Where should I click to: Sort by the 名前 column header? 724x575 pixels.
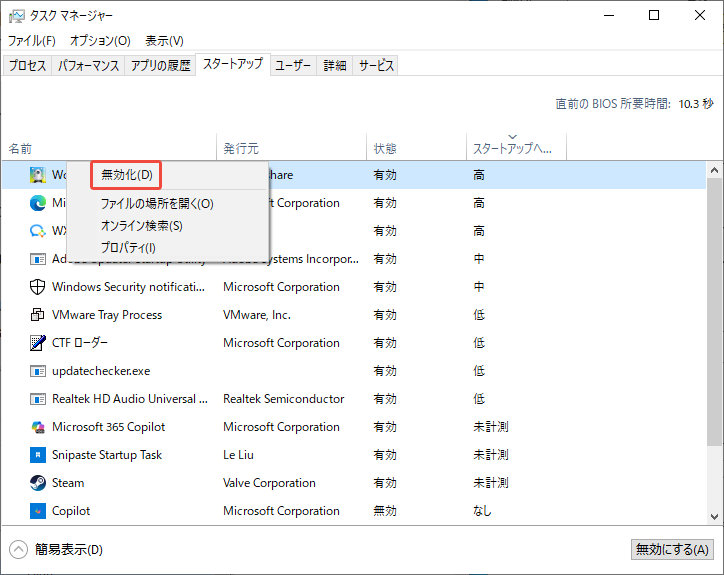click(109, 149)
